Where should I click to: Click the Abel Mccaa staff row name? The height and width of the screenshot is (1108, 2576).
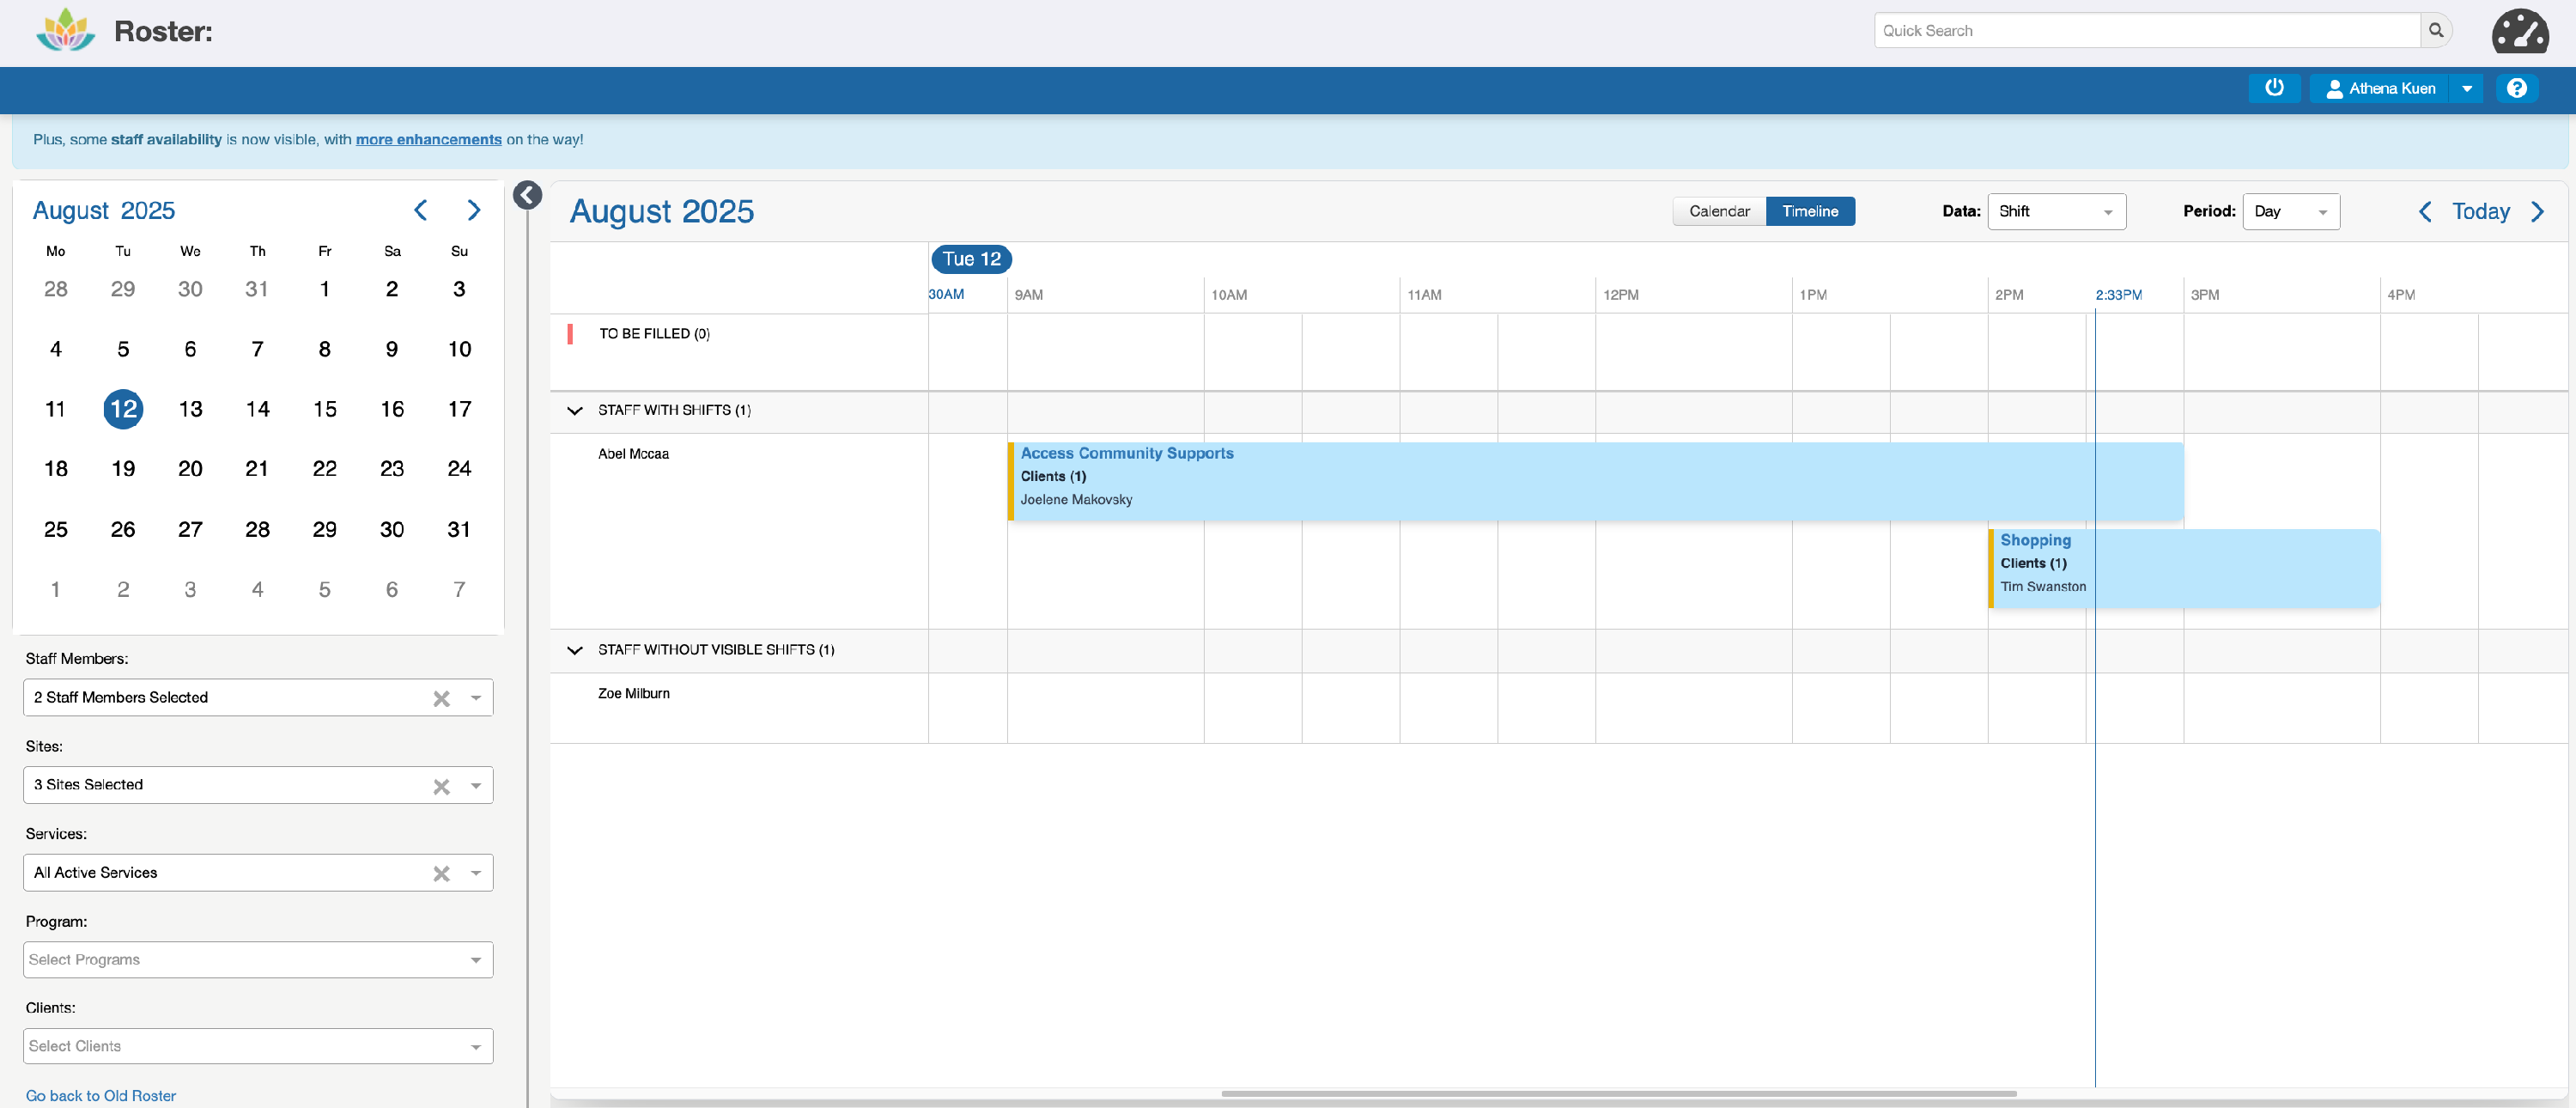pos(633,454)
